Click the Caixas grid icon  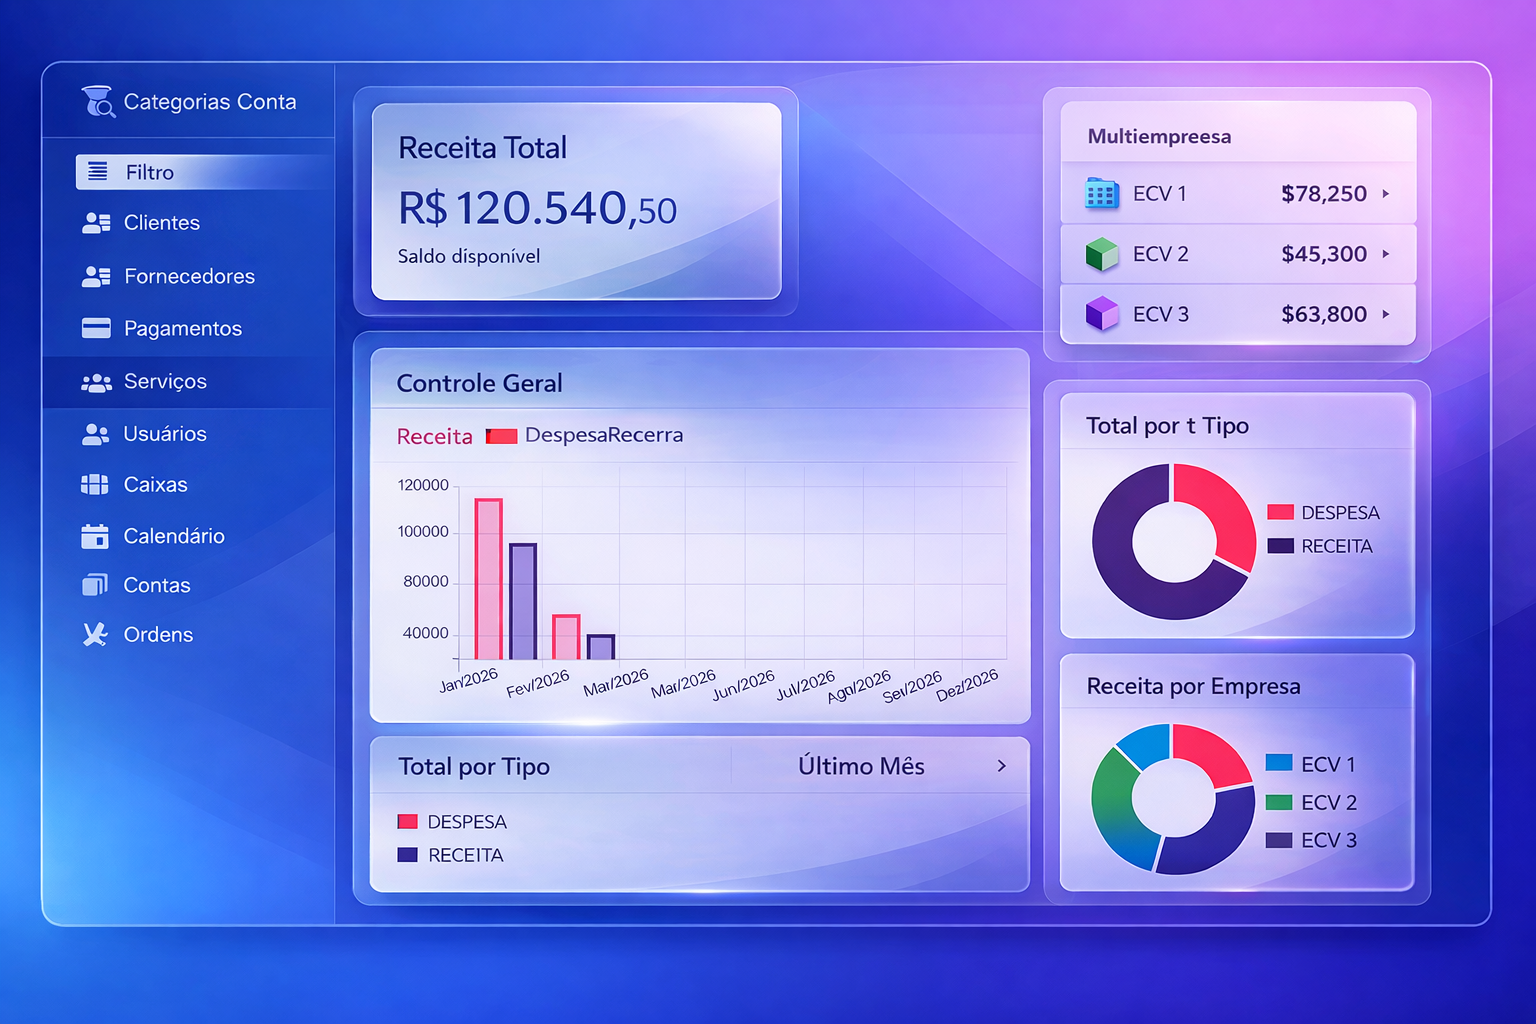coord(93,484)
